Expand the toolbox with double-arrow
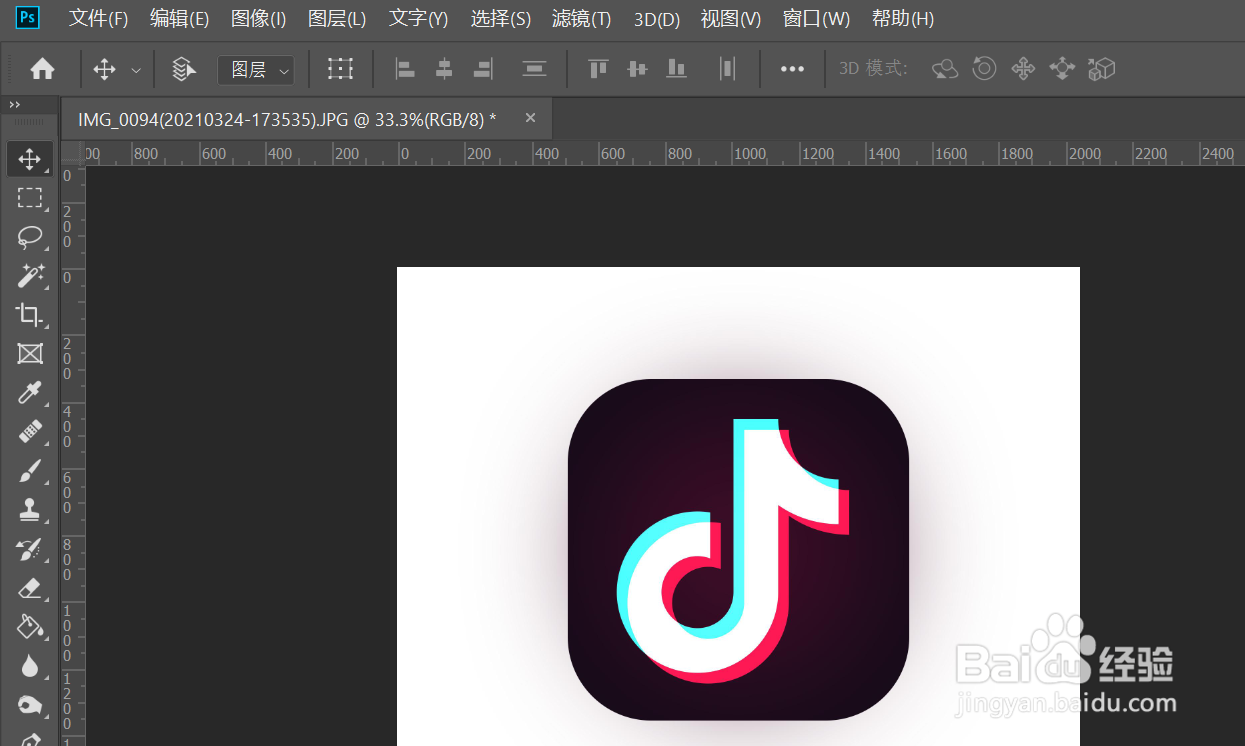This screenshot has height=746, width=1245. coord(15,104)
